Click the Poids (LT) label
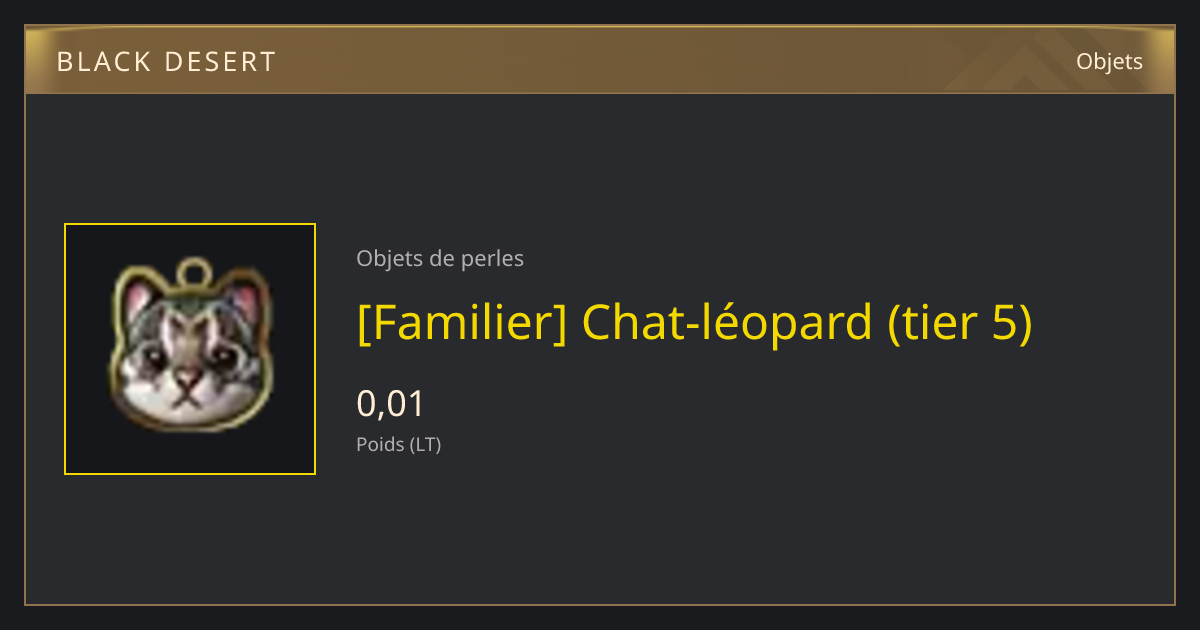 (399, 445)
